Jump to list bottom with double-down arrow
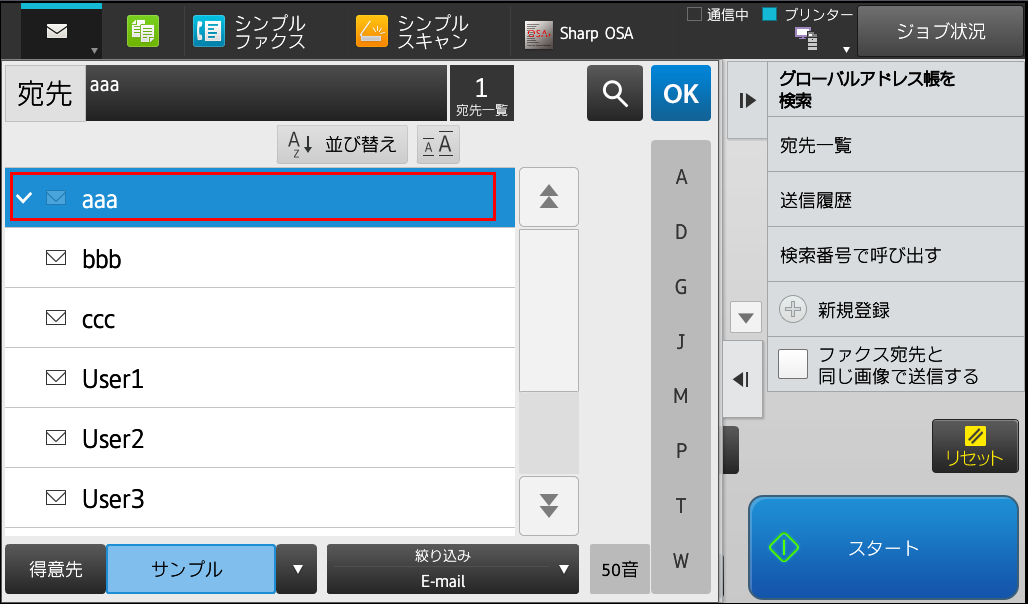Screen dimensions: 1028x604 [x=549, y=506]
